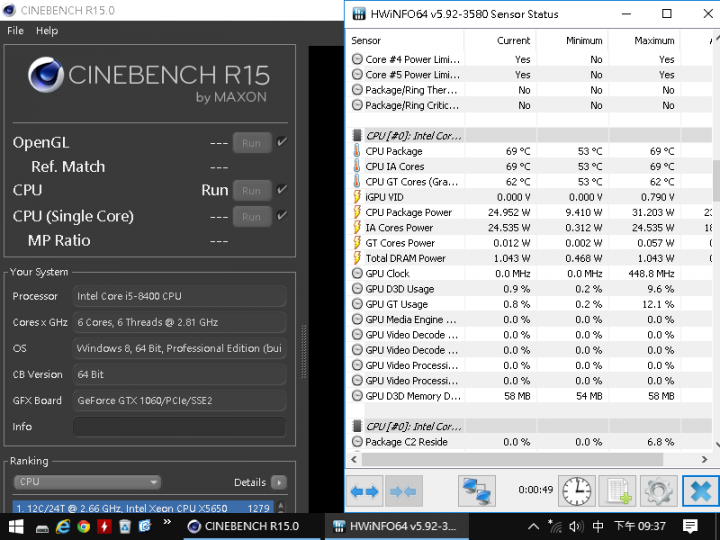Click the HWiNFO log file icon
Viewport: 720px width, 540px height.
[618, 491]
